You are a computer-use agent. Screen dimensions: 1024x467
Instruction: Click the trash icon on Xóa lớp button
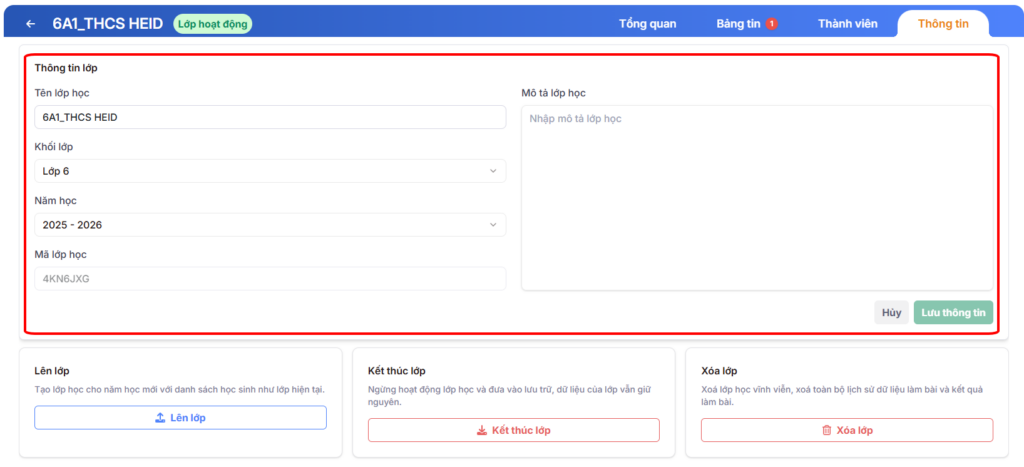coord(826,431)
